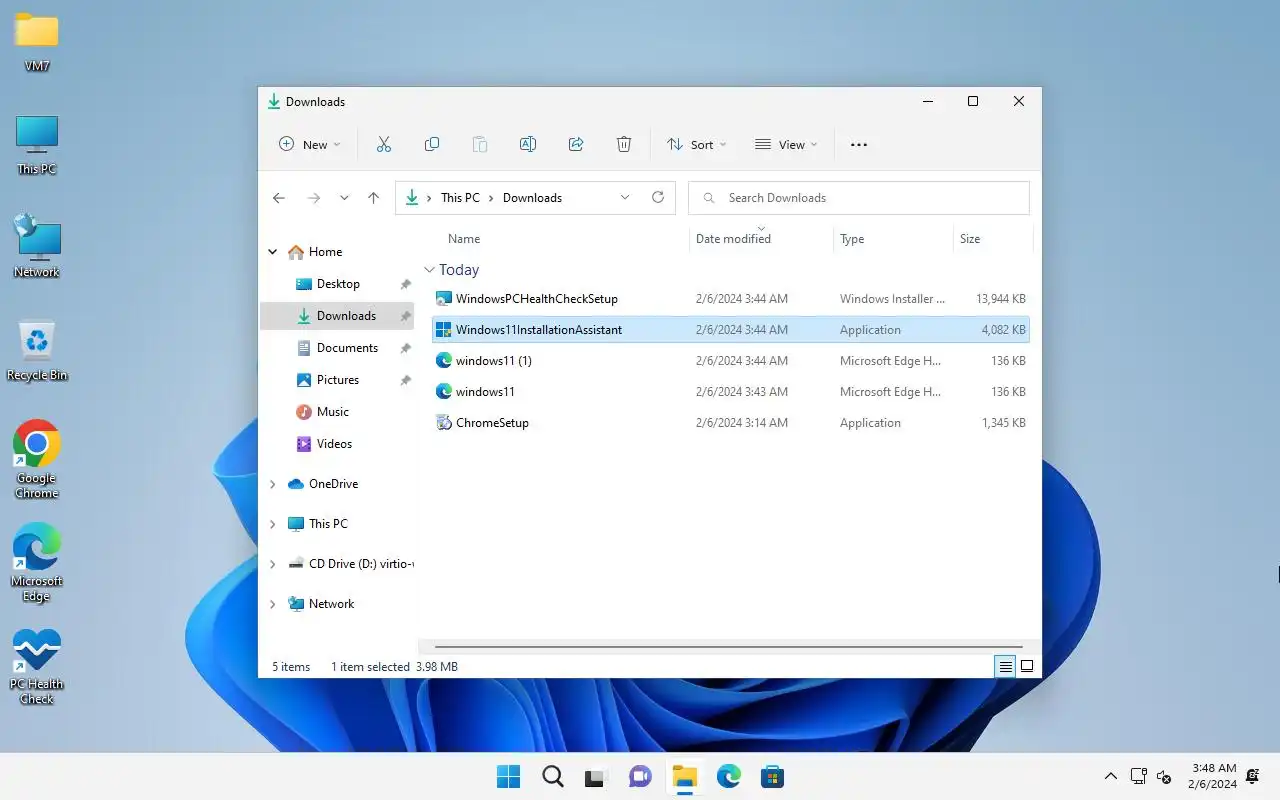Screen dimensions: 1280x800
Task: Open address bar history dropdown
Action: click(x=625, y=197)
